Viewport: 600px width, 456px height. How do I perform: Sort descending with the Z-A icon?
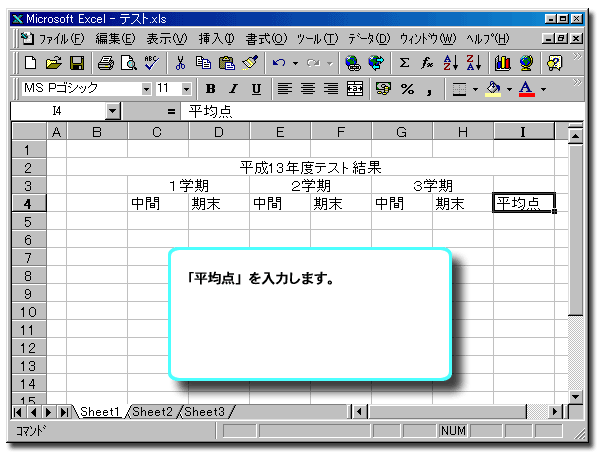pyautogui.click(x=473, y=63)
